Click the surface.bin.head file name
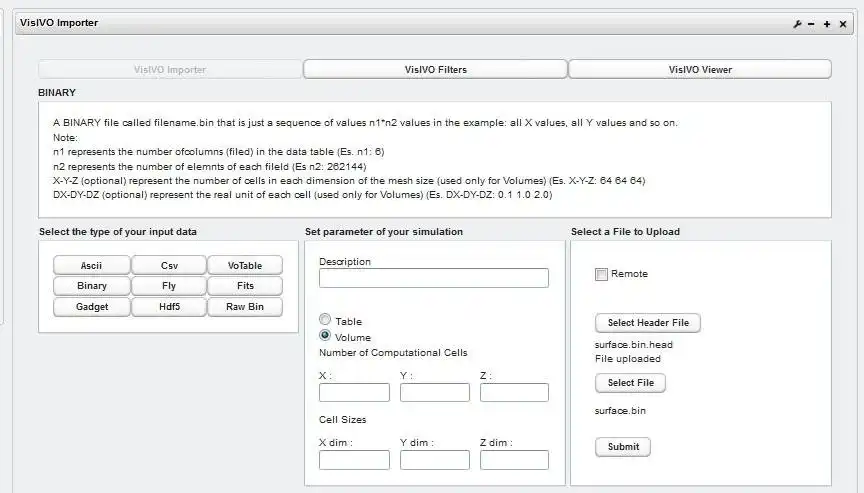Image resolution: width=864 pixels, height=493 pixels. 634,345
